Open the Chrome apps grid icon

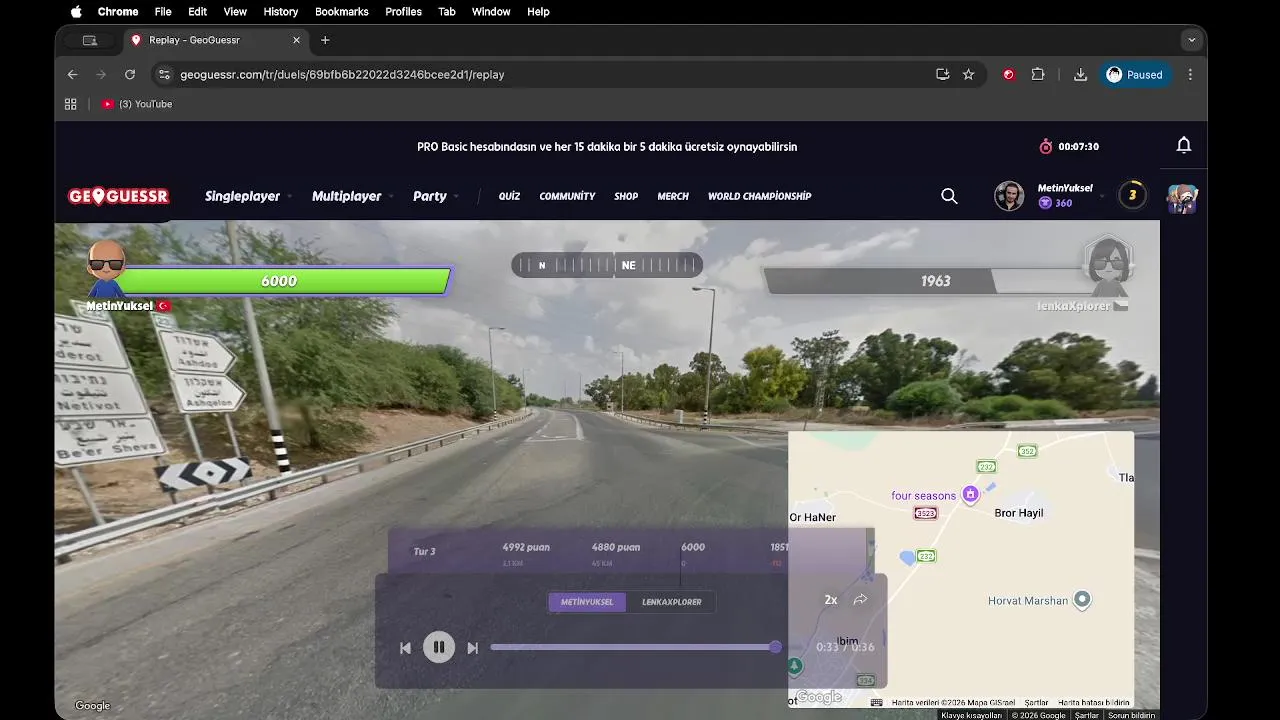(x=70, y=104)
